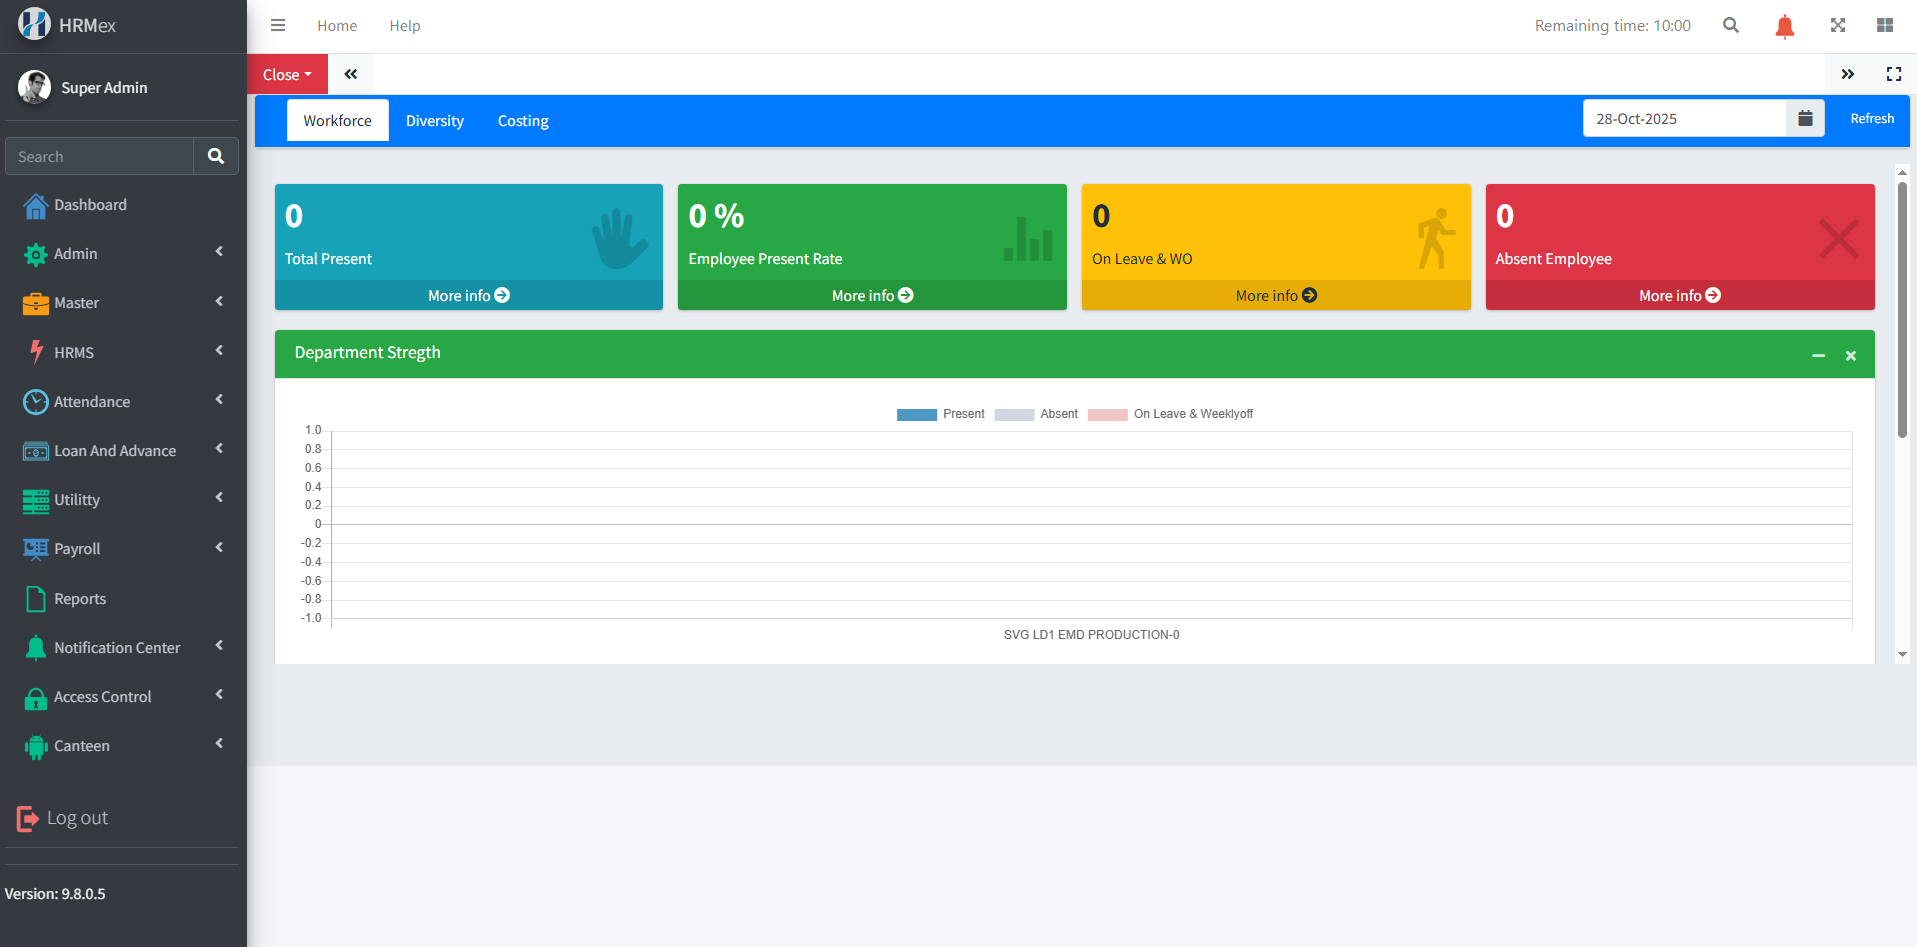Viewport: 1917px width, 947px height.
Task: Switch to the Diversity tab
Action: click(x=434, y=120)
